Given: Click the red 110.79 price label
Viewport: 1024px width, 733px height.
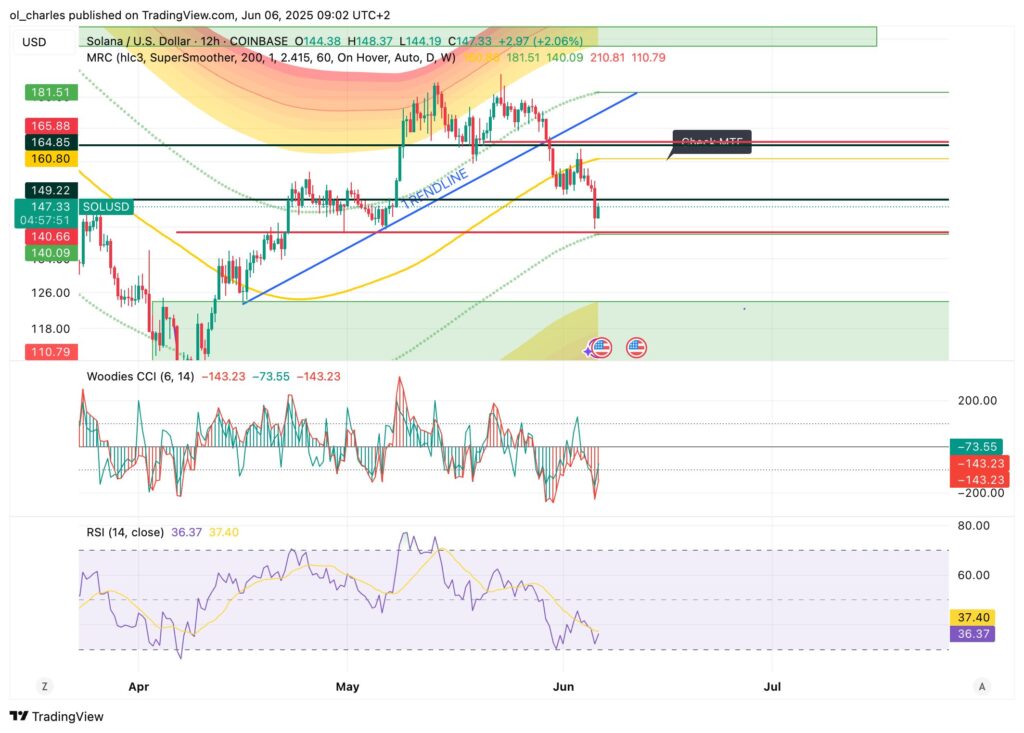Looking at the screenshot, I should (x=48, y=352).
